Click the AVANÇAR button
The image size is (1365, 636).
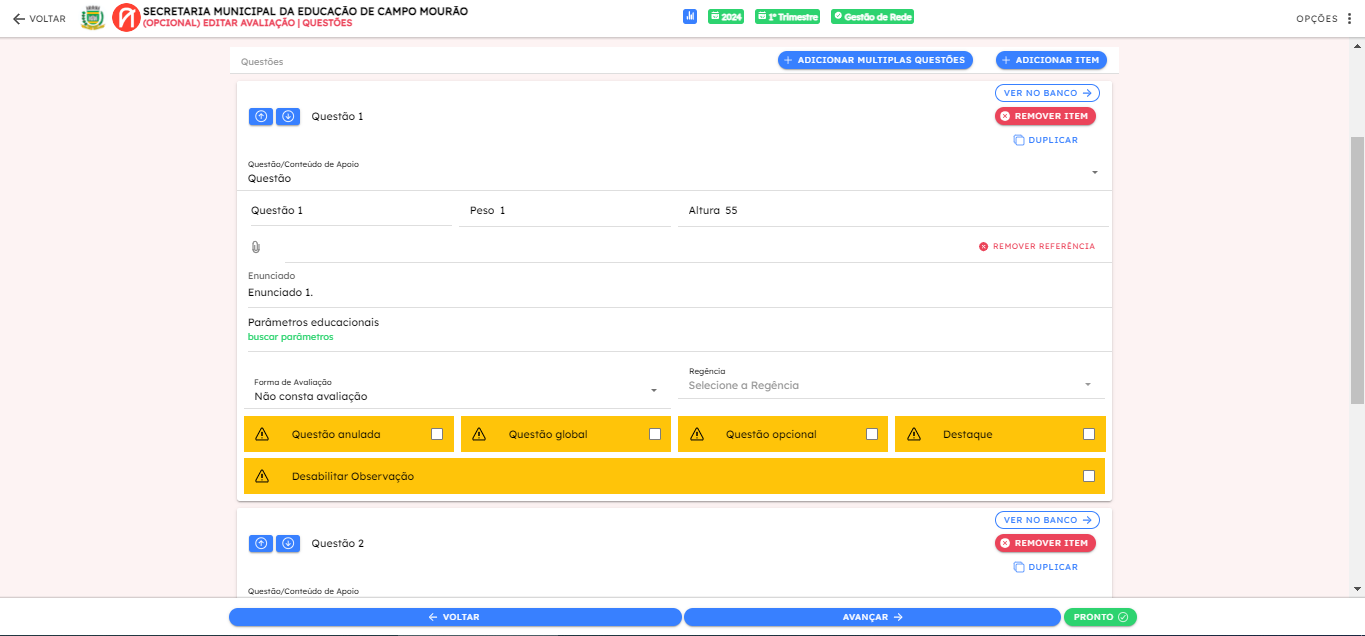click(872, 617)
